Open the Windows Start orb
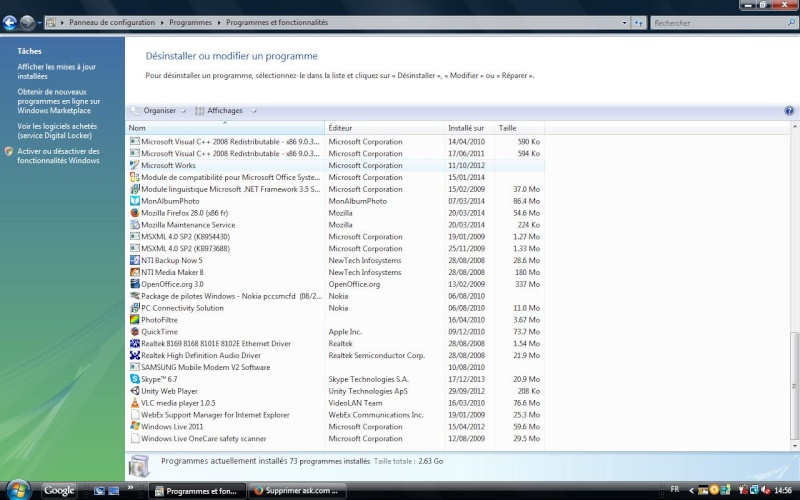Image resolution: width=800 pixels, height=500 pixels. pos(18,490)
